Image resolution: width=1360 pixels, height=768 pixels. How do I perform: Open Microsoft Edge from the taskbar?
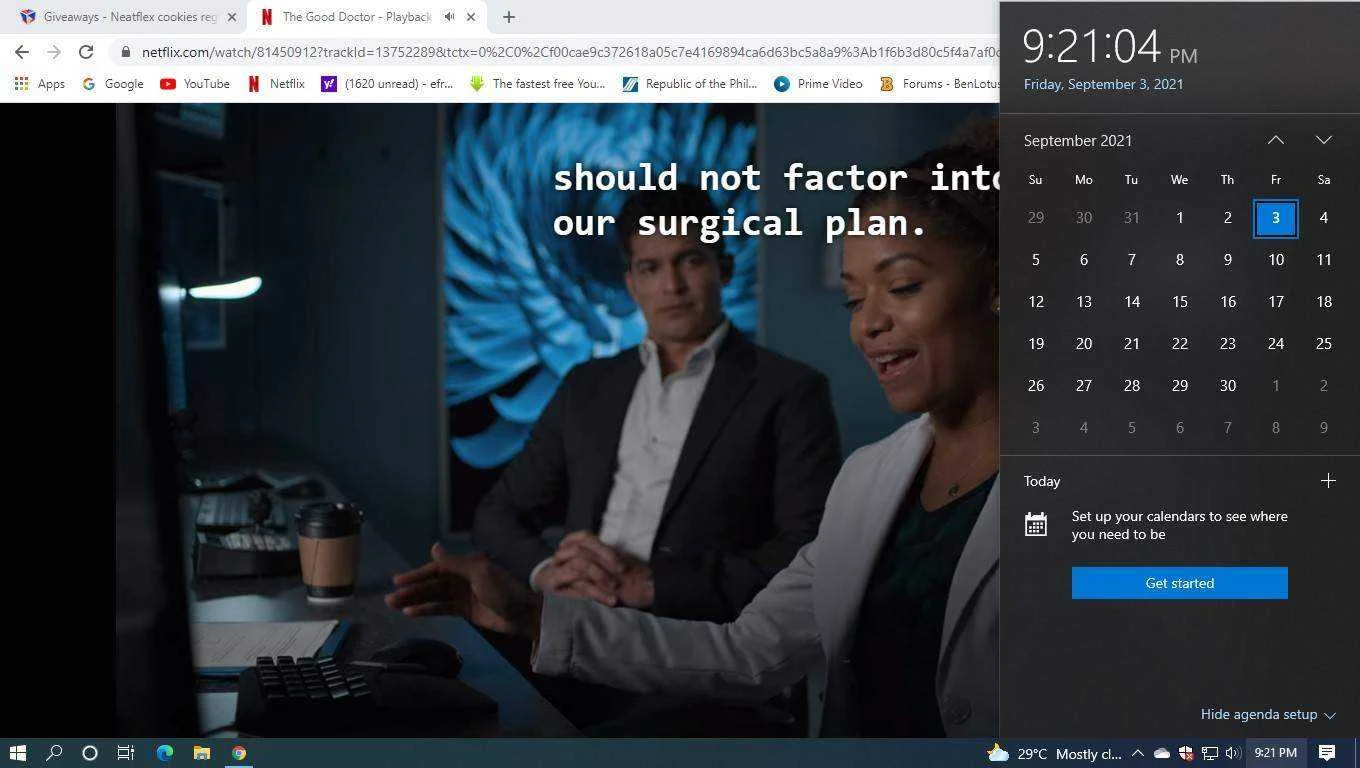pyautogui.click(x=164, y=753)
